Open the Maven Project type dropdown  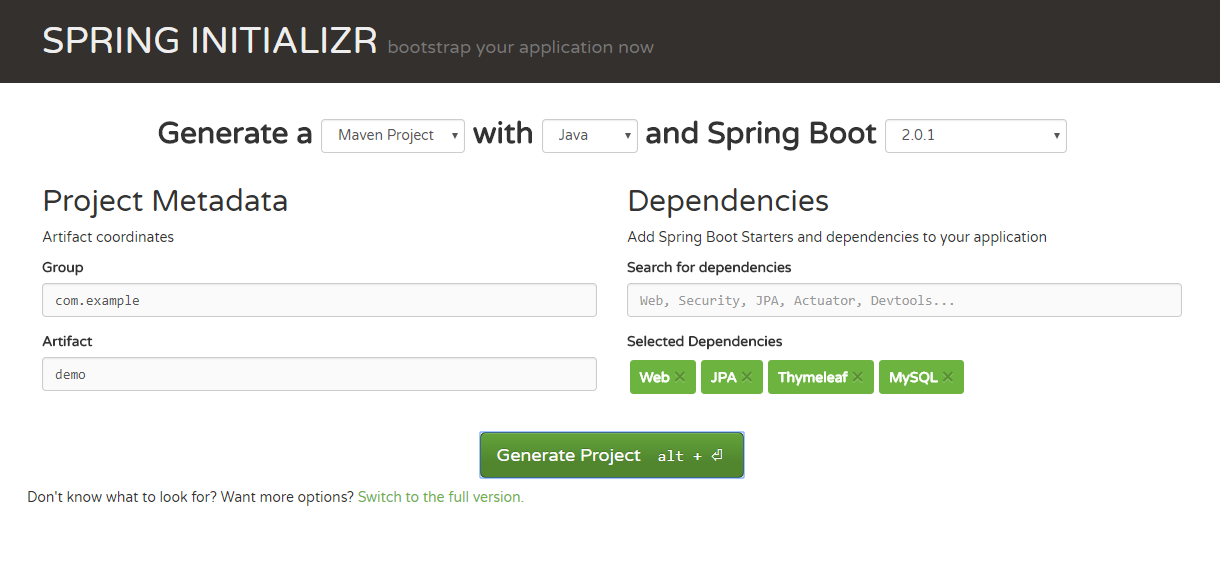click(x=393, y=135)
